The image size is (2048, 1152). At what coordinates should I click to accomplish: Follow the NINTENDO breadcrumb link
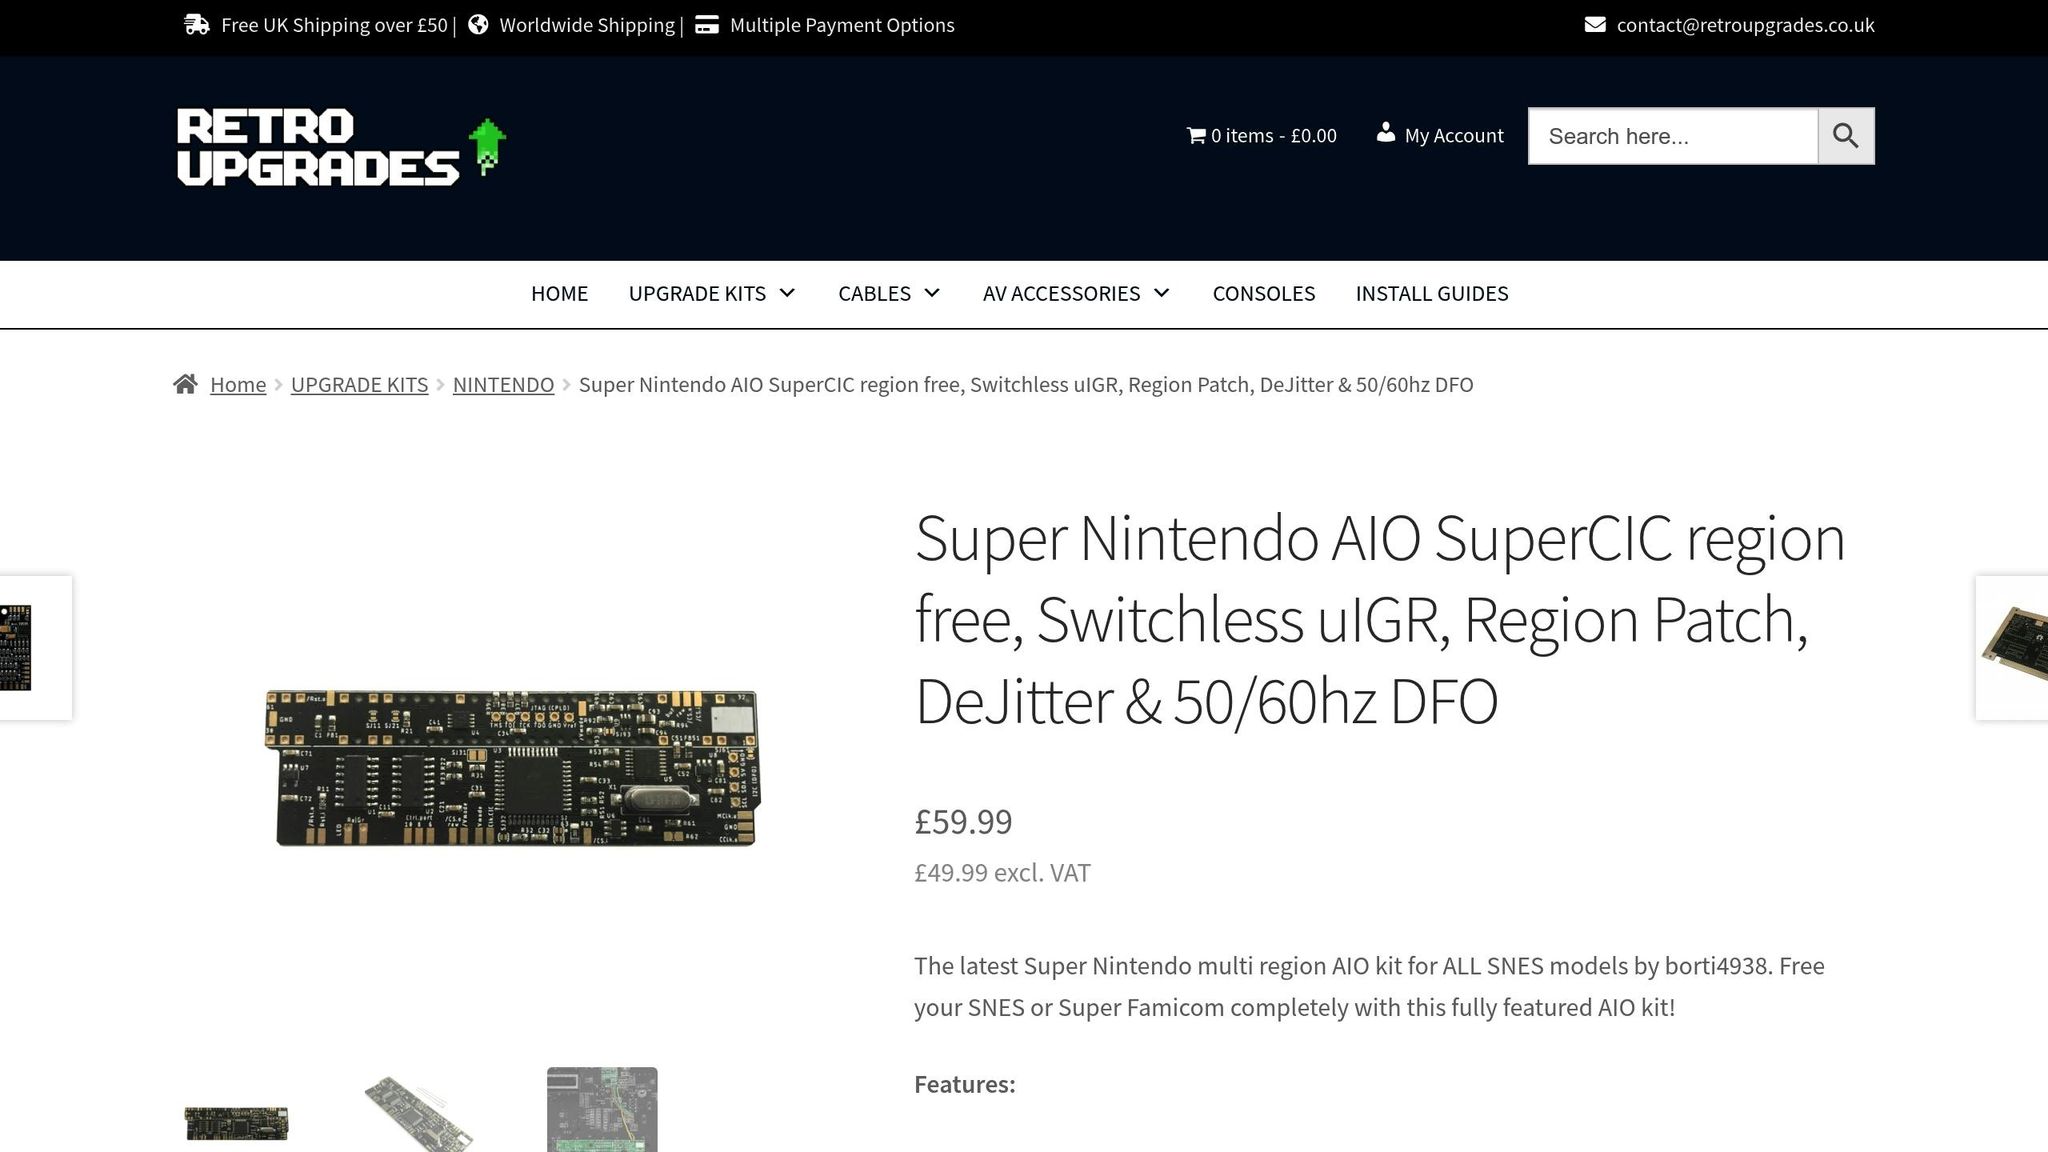tap(503, 385)
